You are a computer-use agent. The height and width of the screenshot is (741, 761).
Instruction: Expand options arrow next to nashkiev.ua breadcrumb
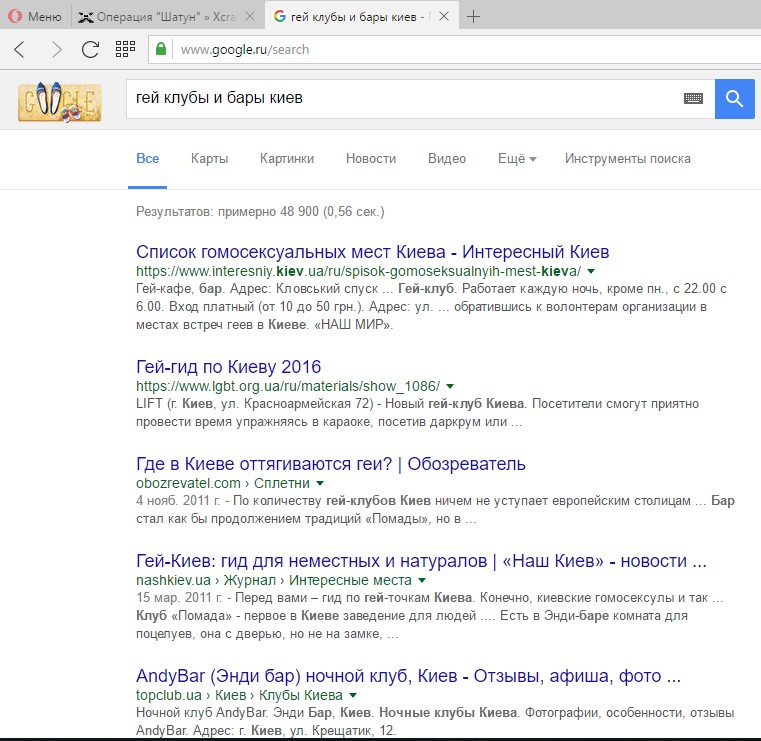point(422,580)
